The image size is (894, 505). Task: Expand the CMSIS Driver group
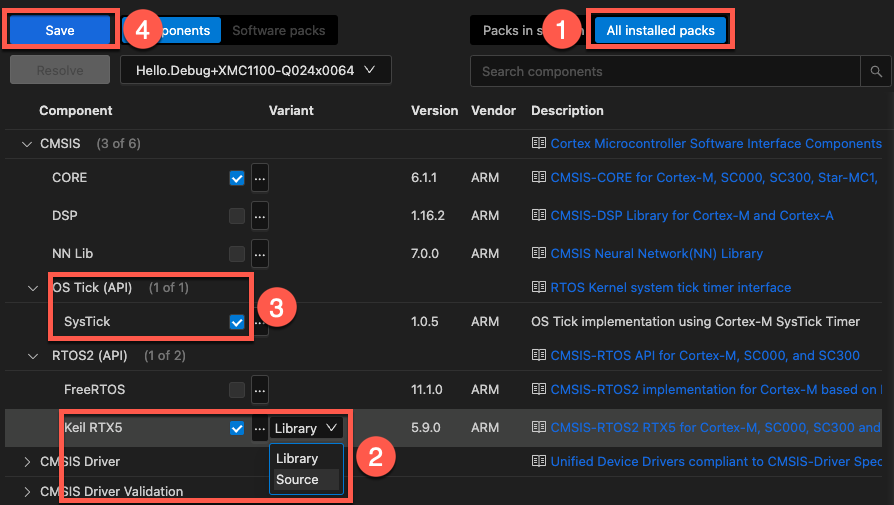[26, 461]
